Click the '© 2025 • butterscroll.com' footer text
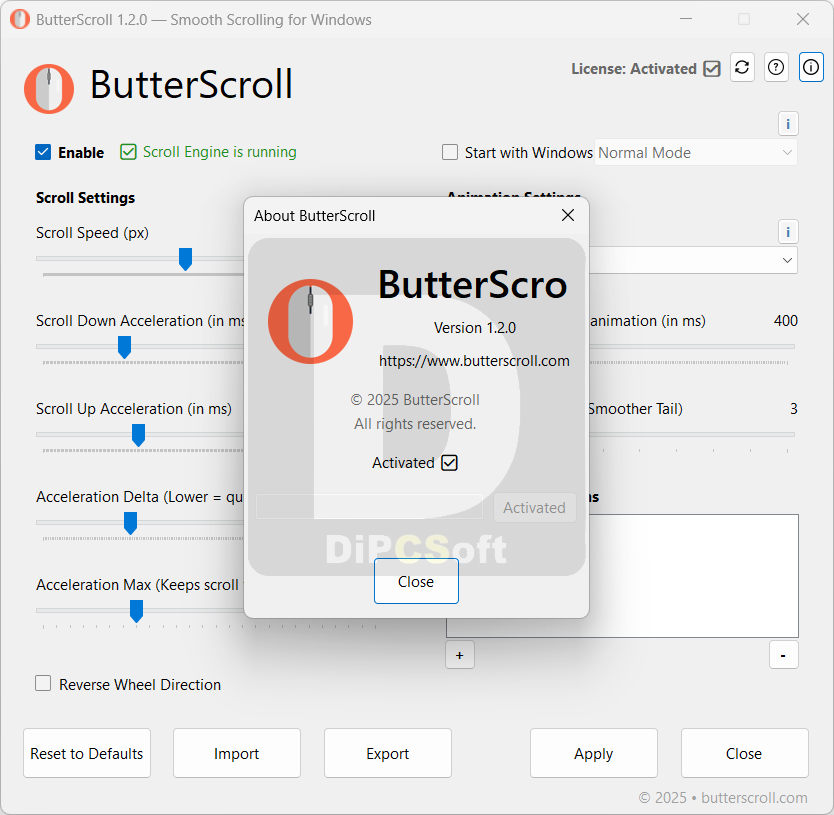Viewport: 834px width, 815px height. [x=723, y=797]
